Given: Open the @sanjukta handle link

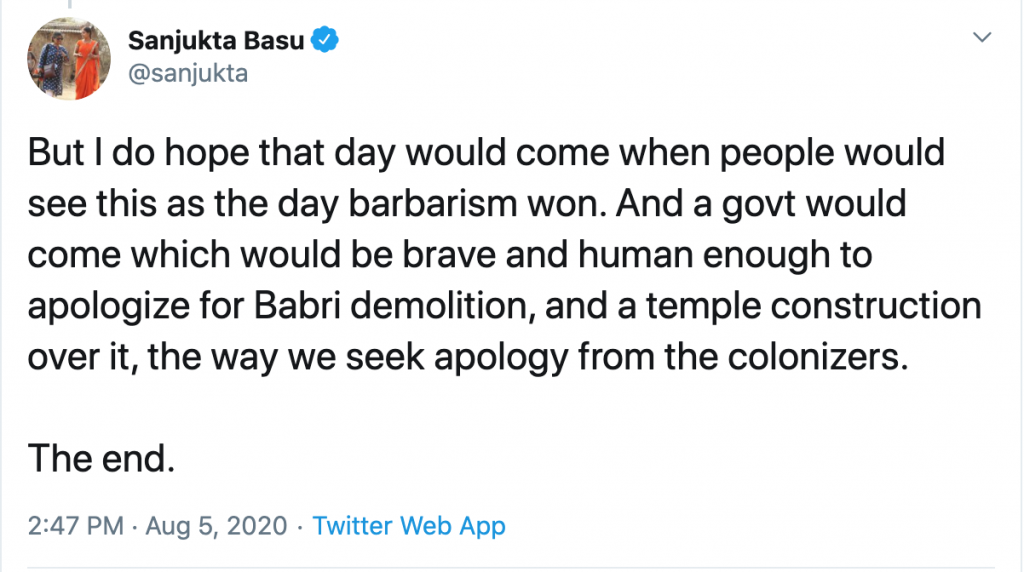Looking at the screenshot, I should [x=188, y=72].
